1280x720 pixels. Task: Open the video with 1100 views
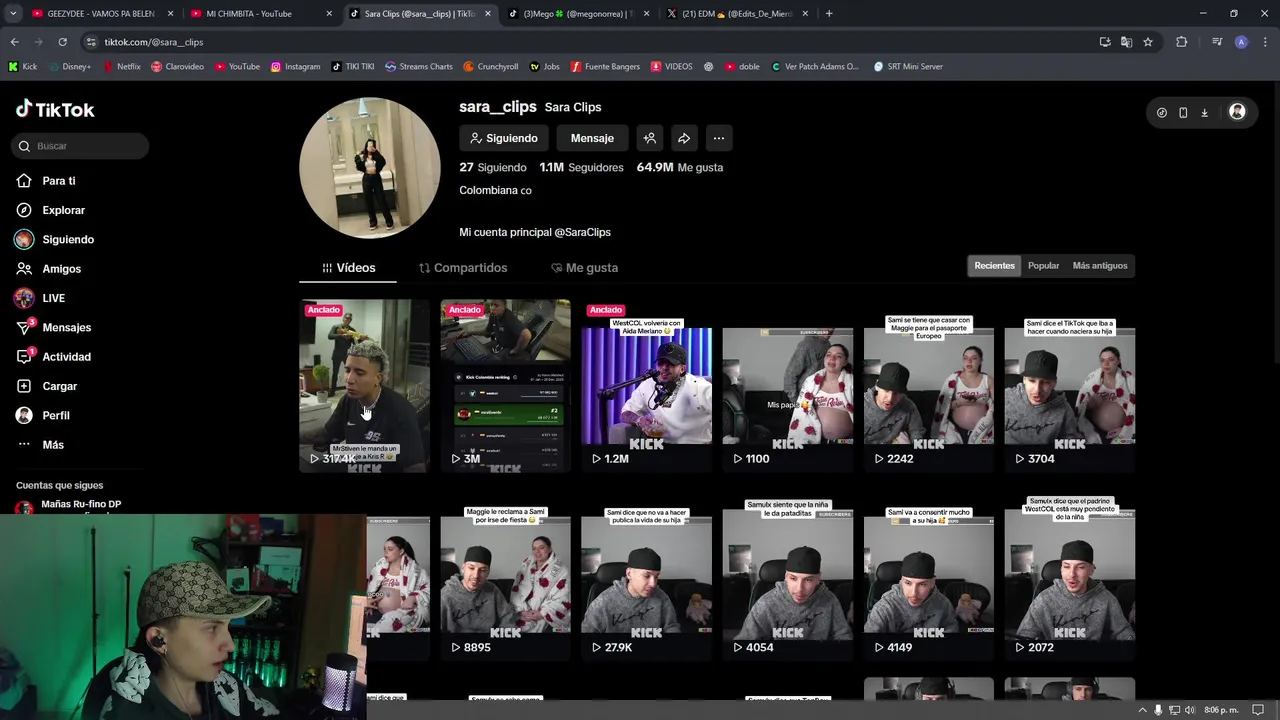(x=787, y=386)
